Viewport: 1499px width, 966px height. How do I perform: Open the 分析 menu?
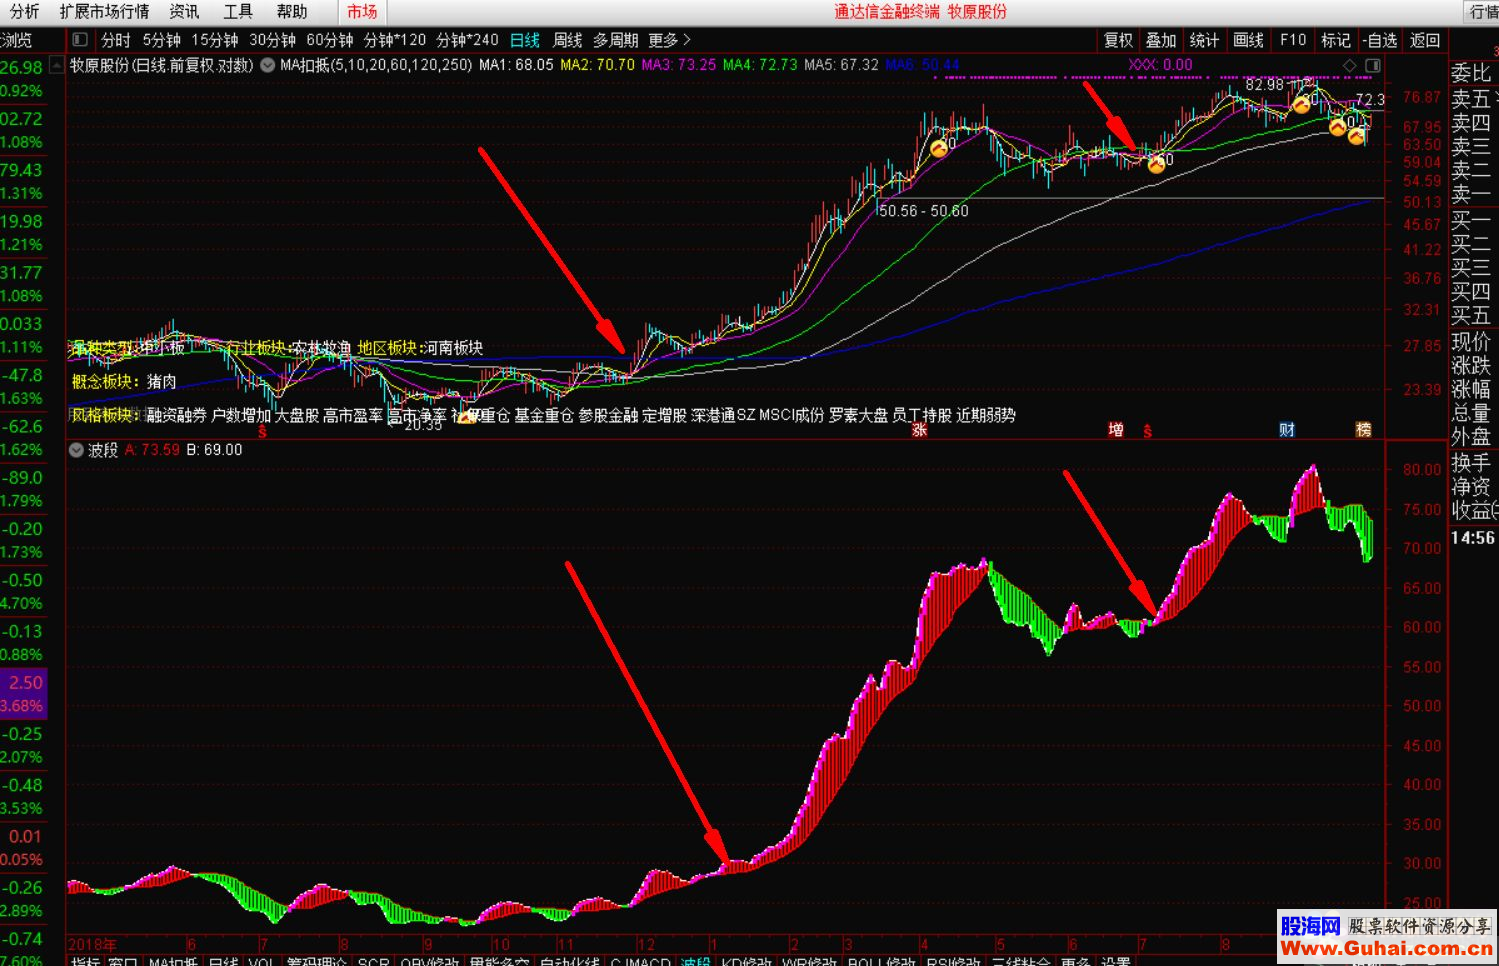pyautogui.click(x=24, y=12)
